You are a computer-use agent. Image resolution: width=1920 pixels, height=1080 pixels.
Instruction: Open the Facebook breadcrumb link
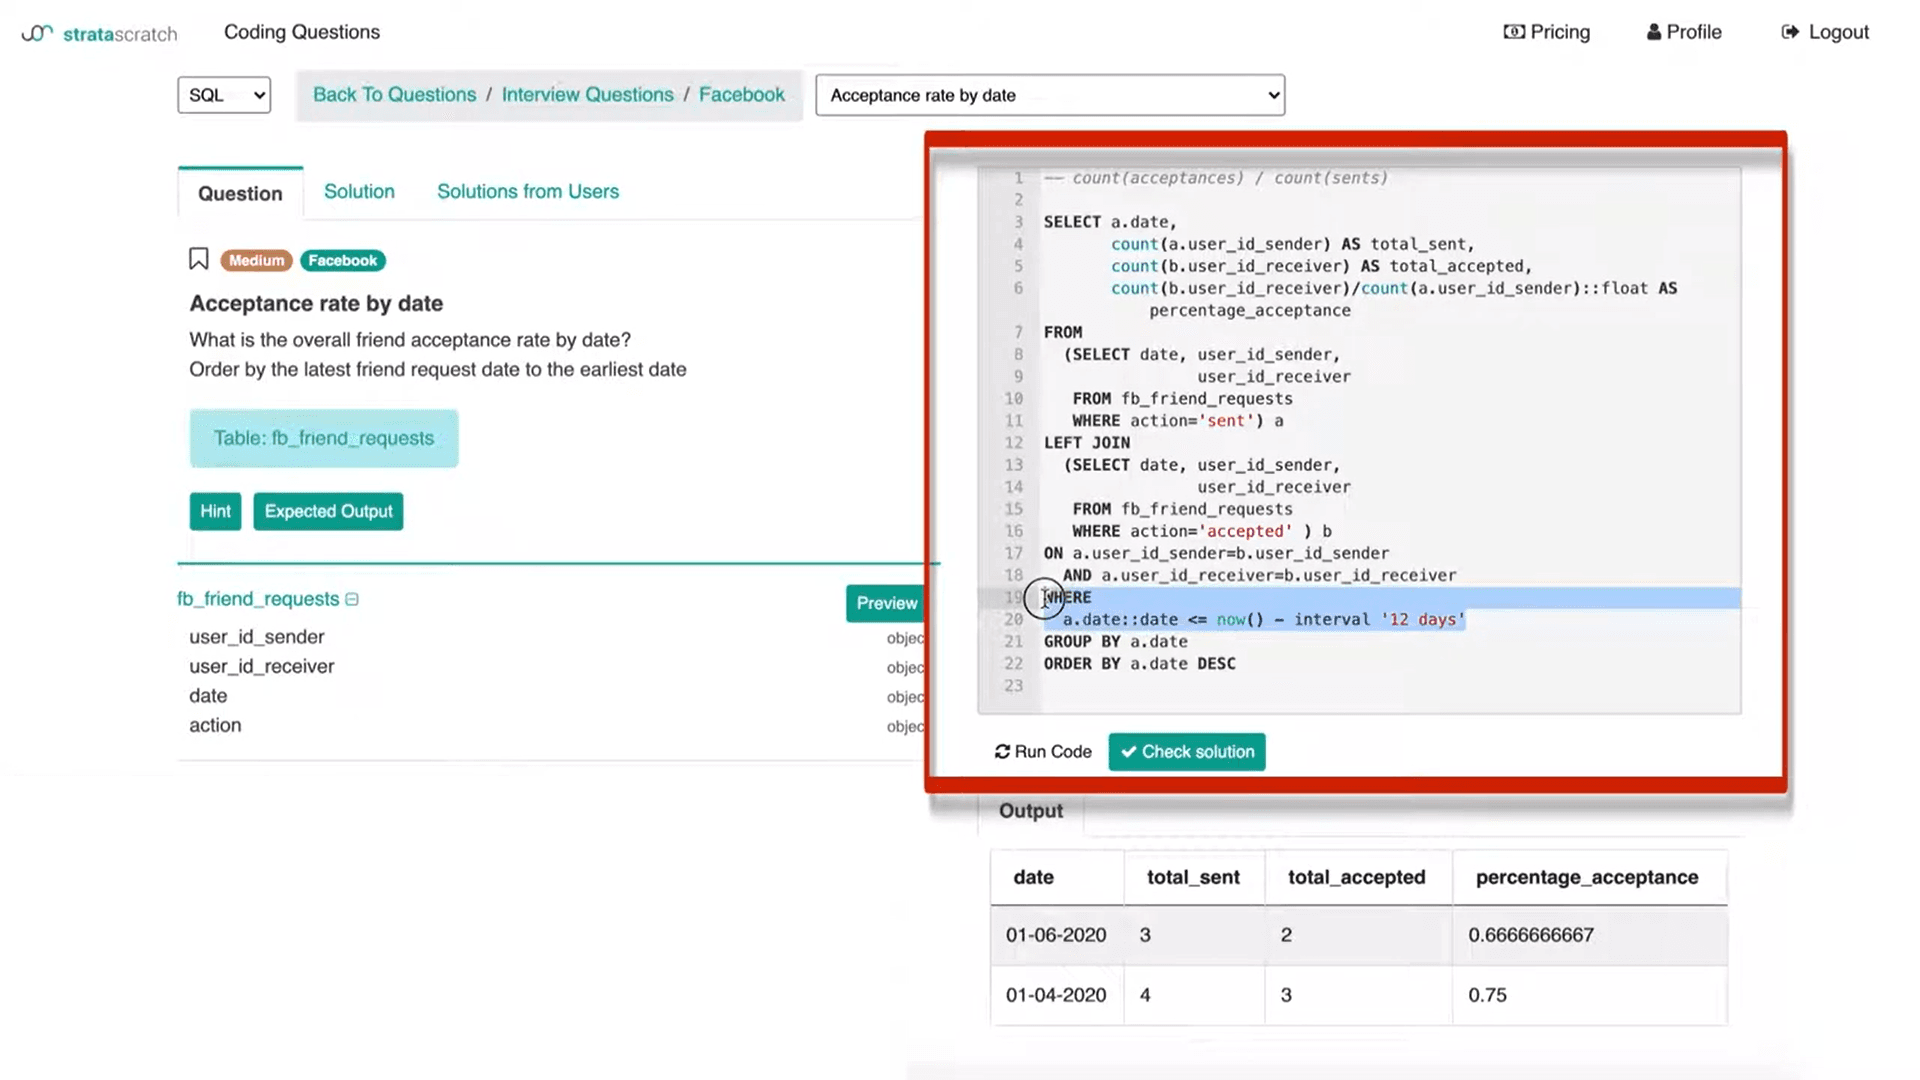[742, 95]
